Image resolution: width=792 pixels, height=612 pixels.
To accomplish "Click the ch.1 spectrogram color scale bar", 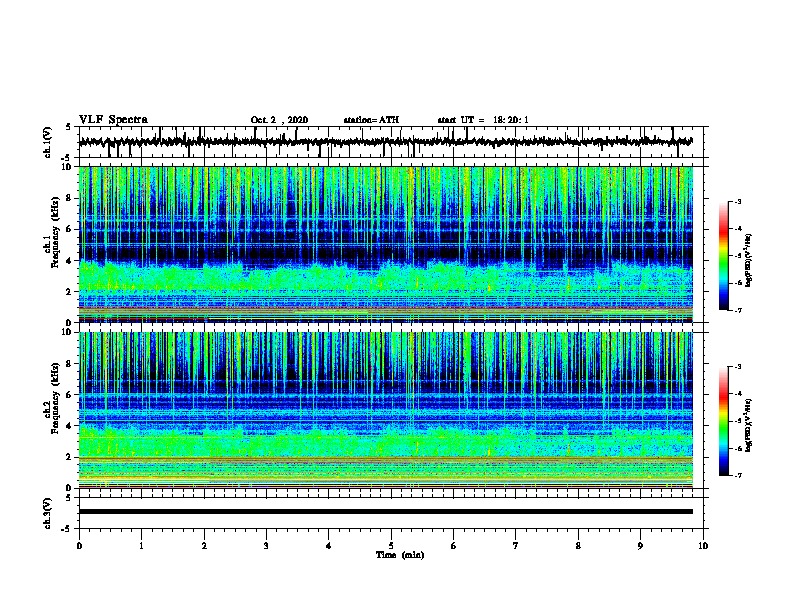I will (724, 256).
